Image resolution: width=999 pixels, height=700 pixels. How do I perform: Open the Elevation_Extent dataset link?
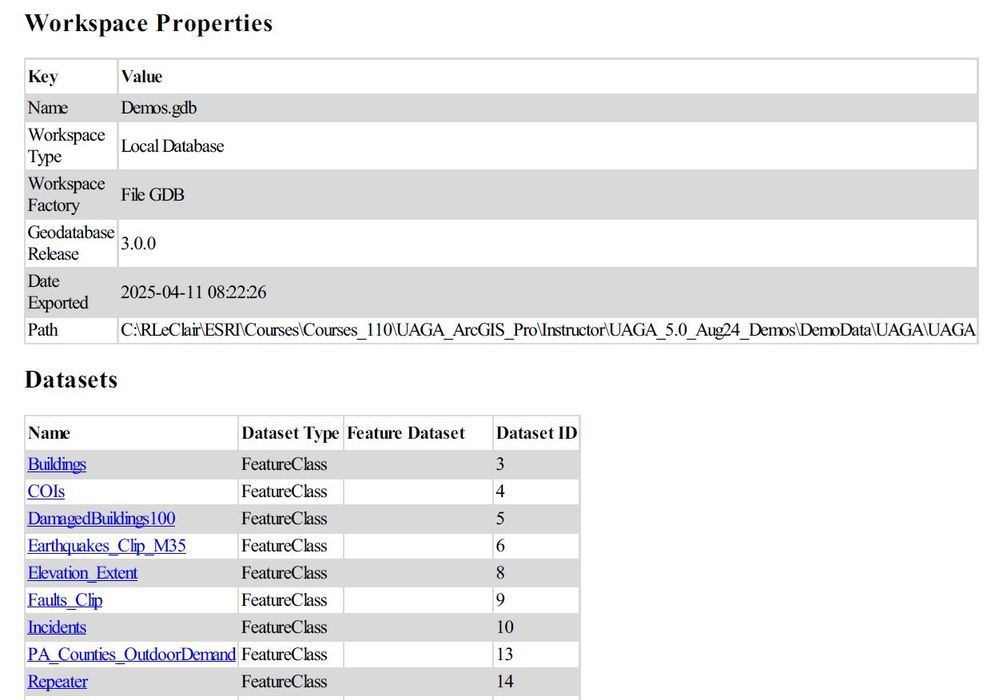82,573
